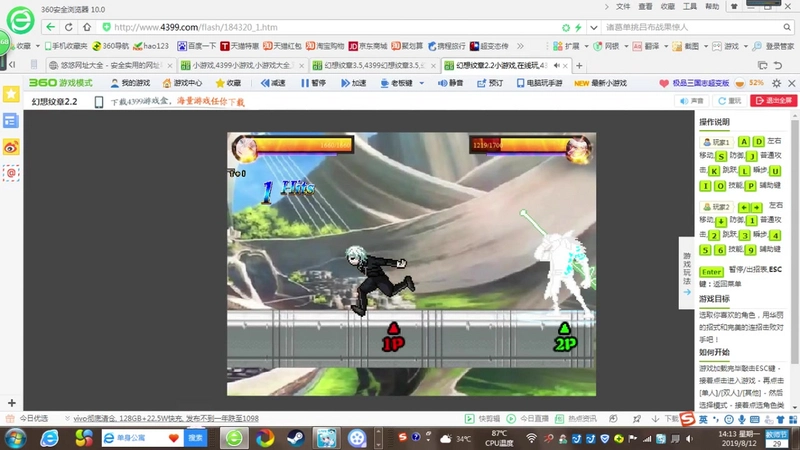Click the 预订 button in game bar

click(x=490, y=83)
